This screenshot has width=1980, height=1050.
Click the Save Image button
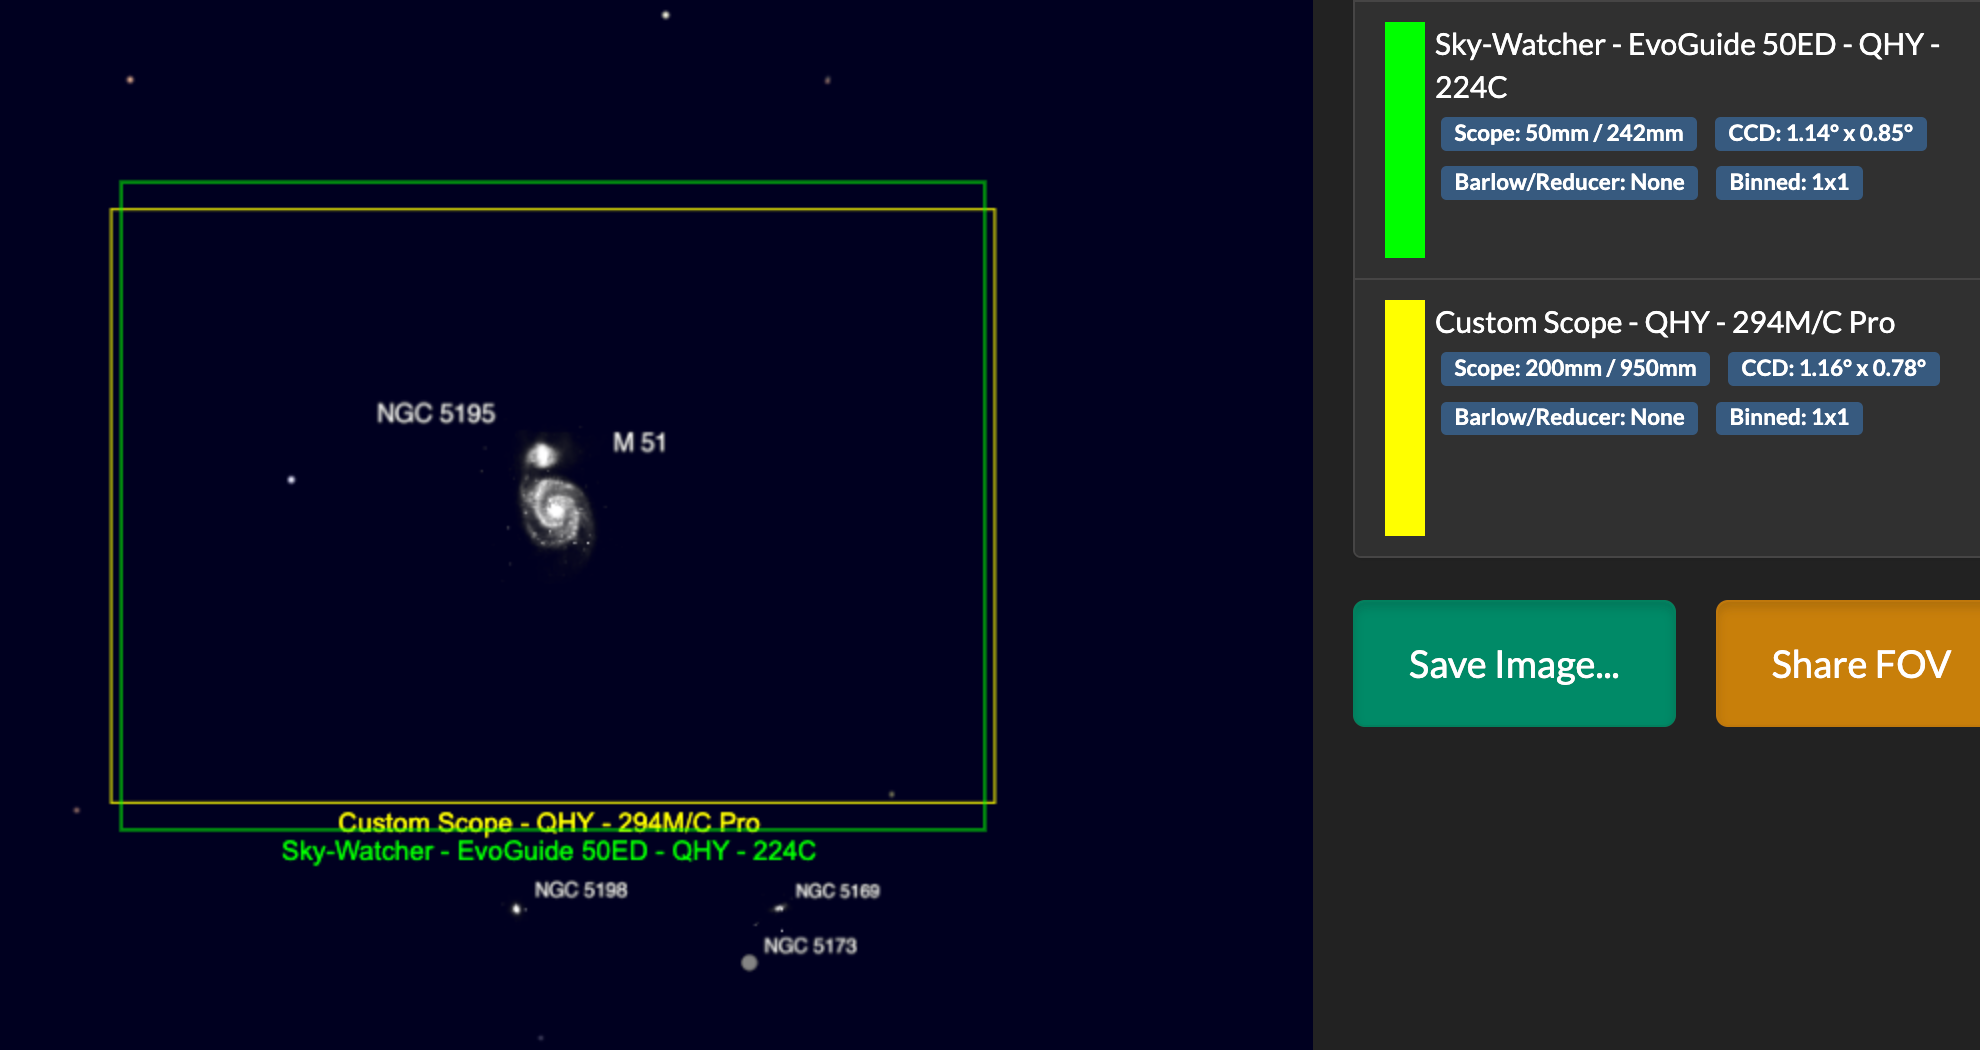1514,663
